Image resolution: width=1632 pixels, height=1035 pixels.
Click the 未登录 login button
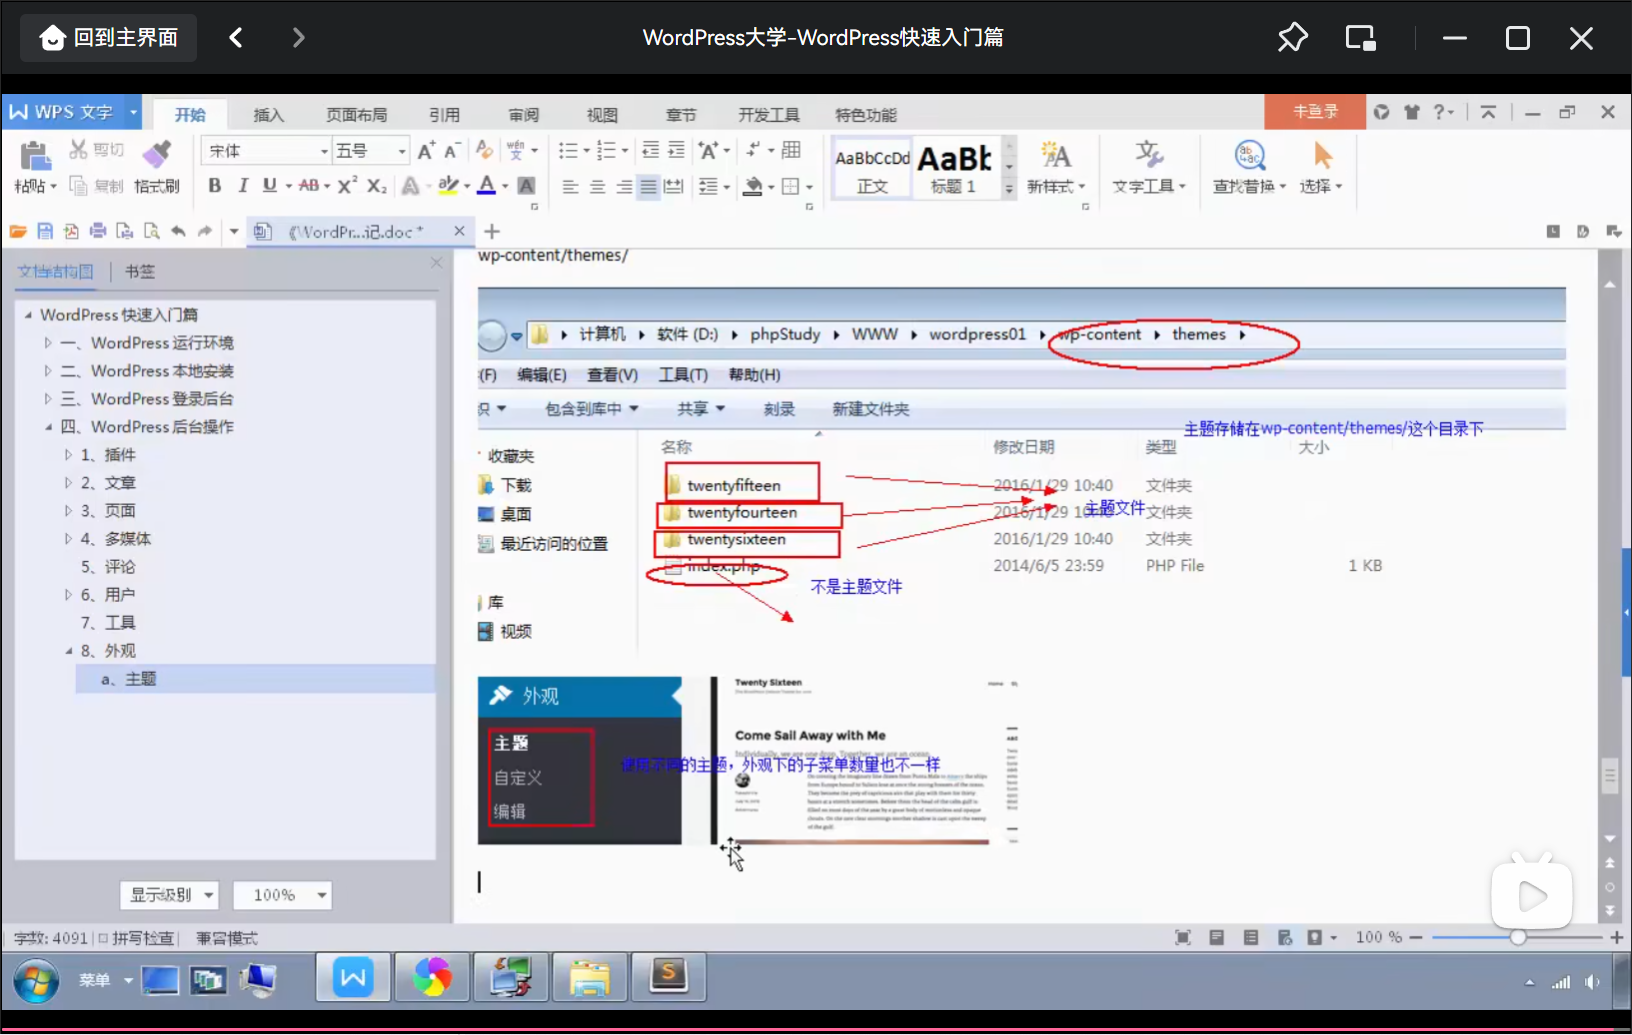pyautogui.click(x=1315, y=112)
